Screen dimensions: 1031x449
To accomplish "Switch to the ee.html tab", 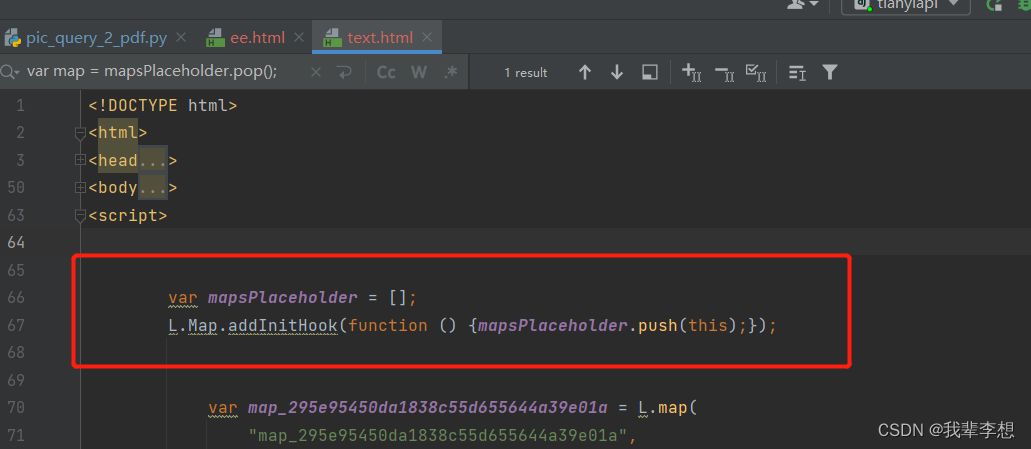I will [258, 38].
